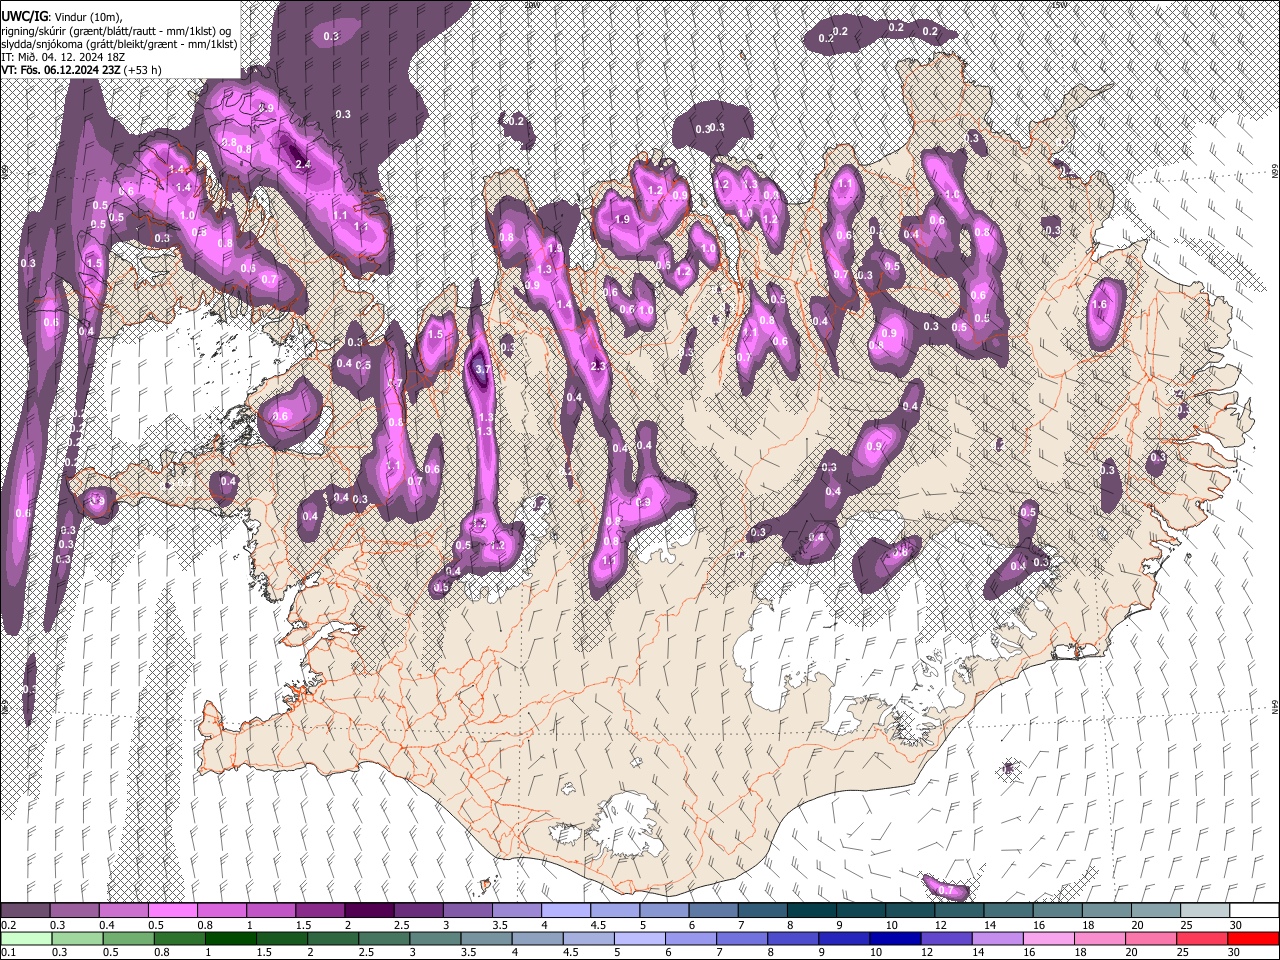This screenshot has width=1280, height=960.
Task: Select the 'rigning/skúrir (grænt/blátt/rautt - mm/1klst) og' line
Action: pyautogui.click(x=116, y=31)
